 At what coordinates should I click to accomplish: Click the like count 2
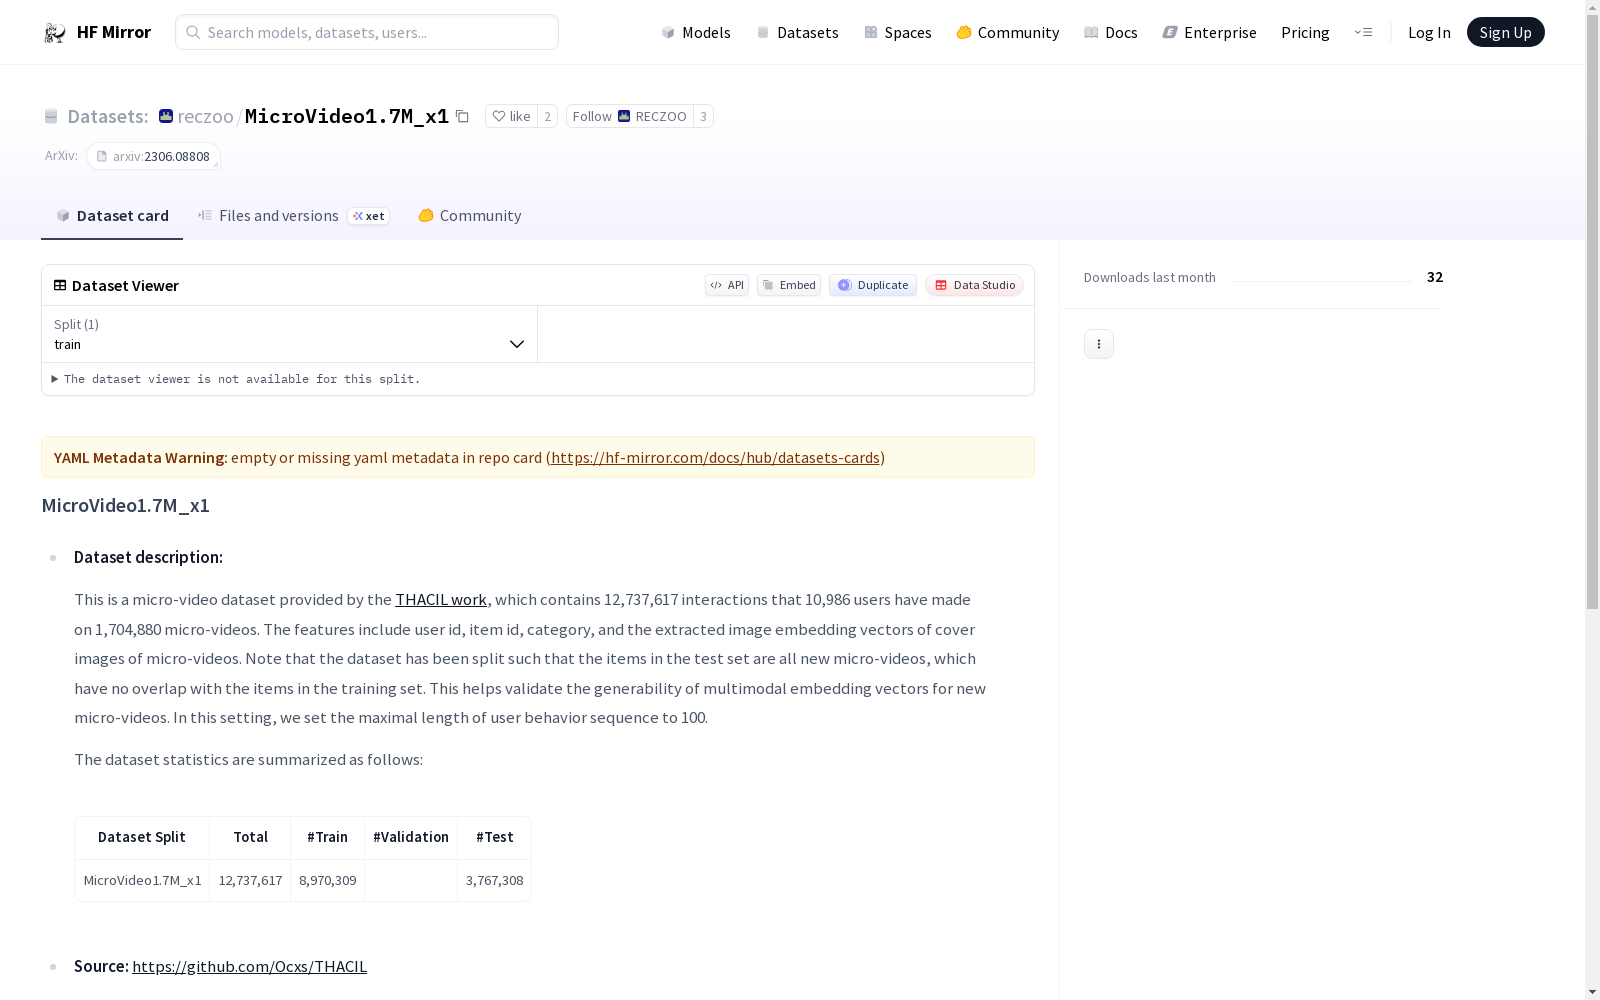click(547, 116)
